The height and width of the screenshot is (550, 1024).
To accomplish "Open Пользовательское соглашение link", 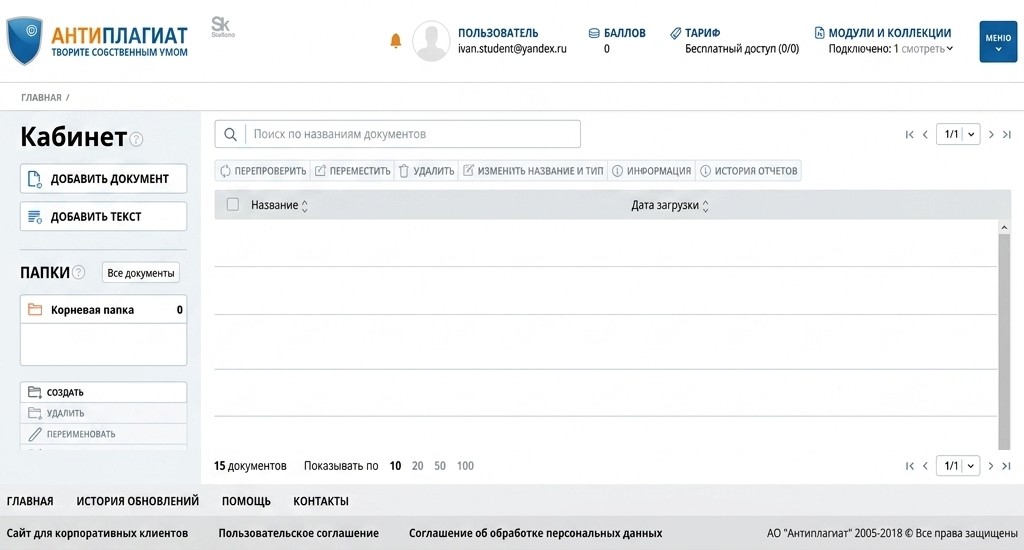I will point(298,533).
